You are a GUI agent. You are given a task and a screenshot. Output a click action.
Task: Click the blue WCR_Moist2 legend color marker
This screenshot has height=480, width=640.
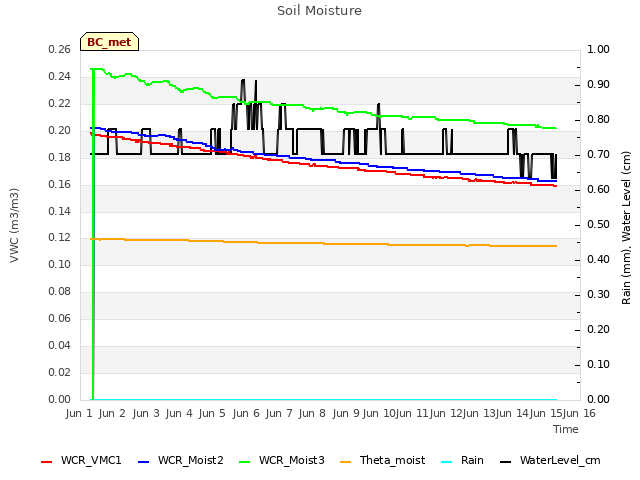point(144,462)
